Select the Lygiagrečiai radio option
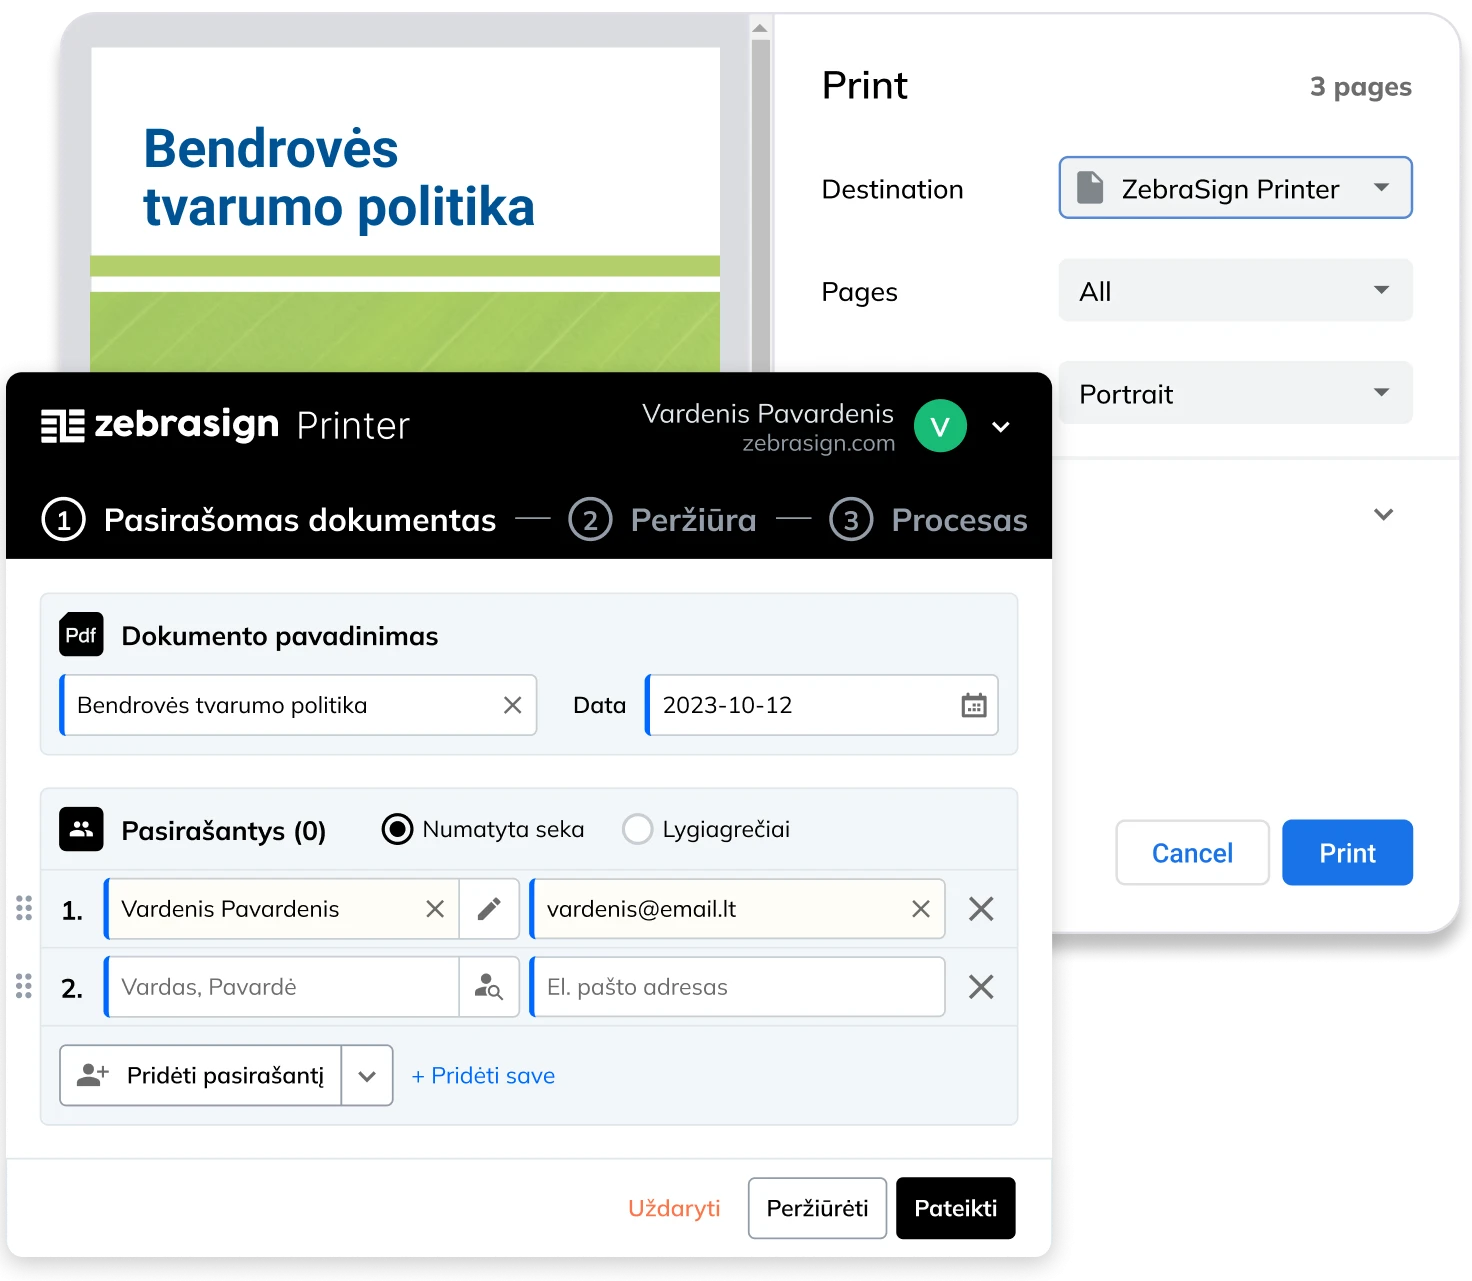Screen dimensions: 1472x1281 637,830
